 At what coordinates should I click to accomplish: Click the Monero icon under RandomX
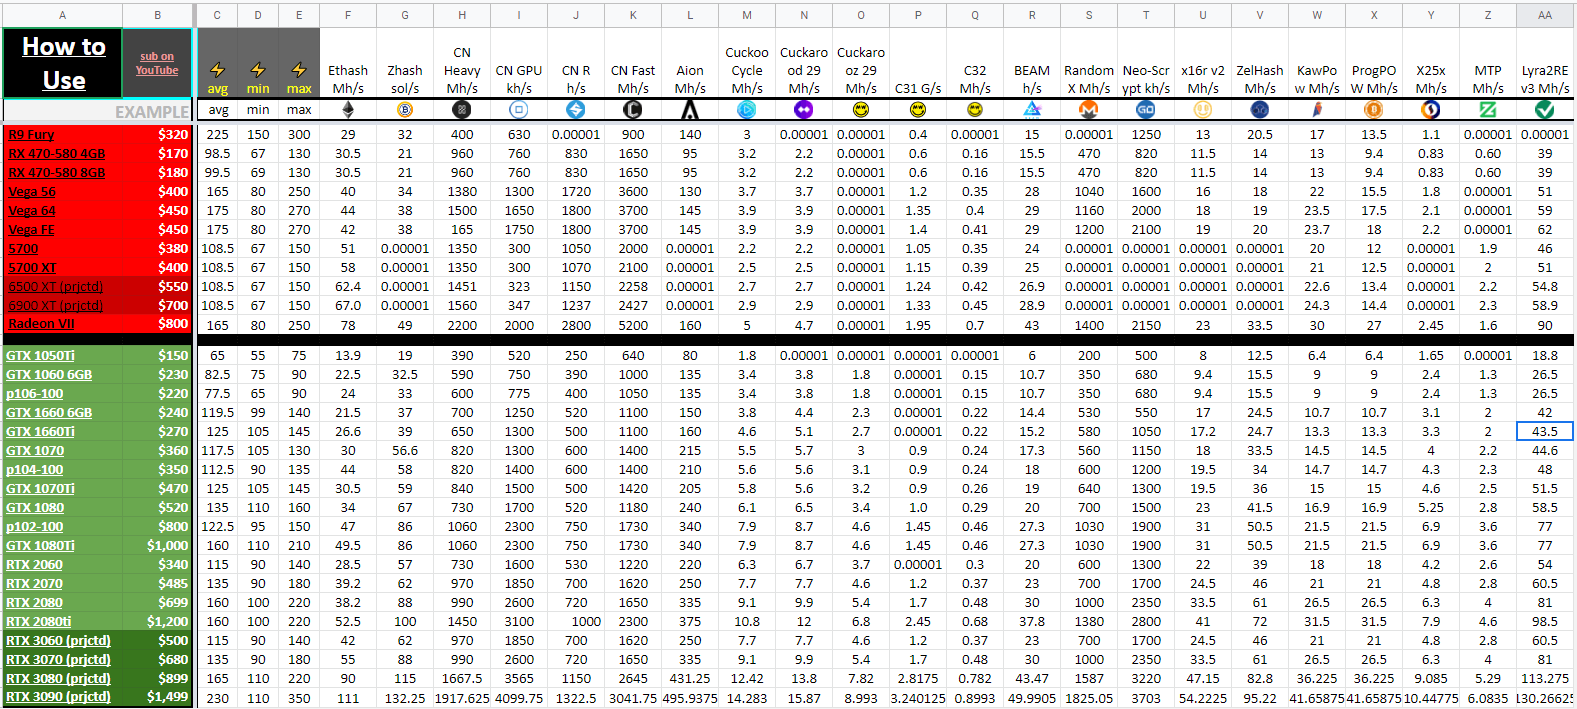pos(1089,110)
